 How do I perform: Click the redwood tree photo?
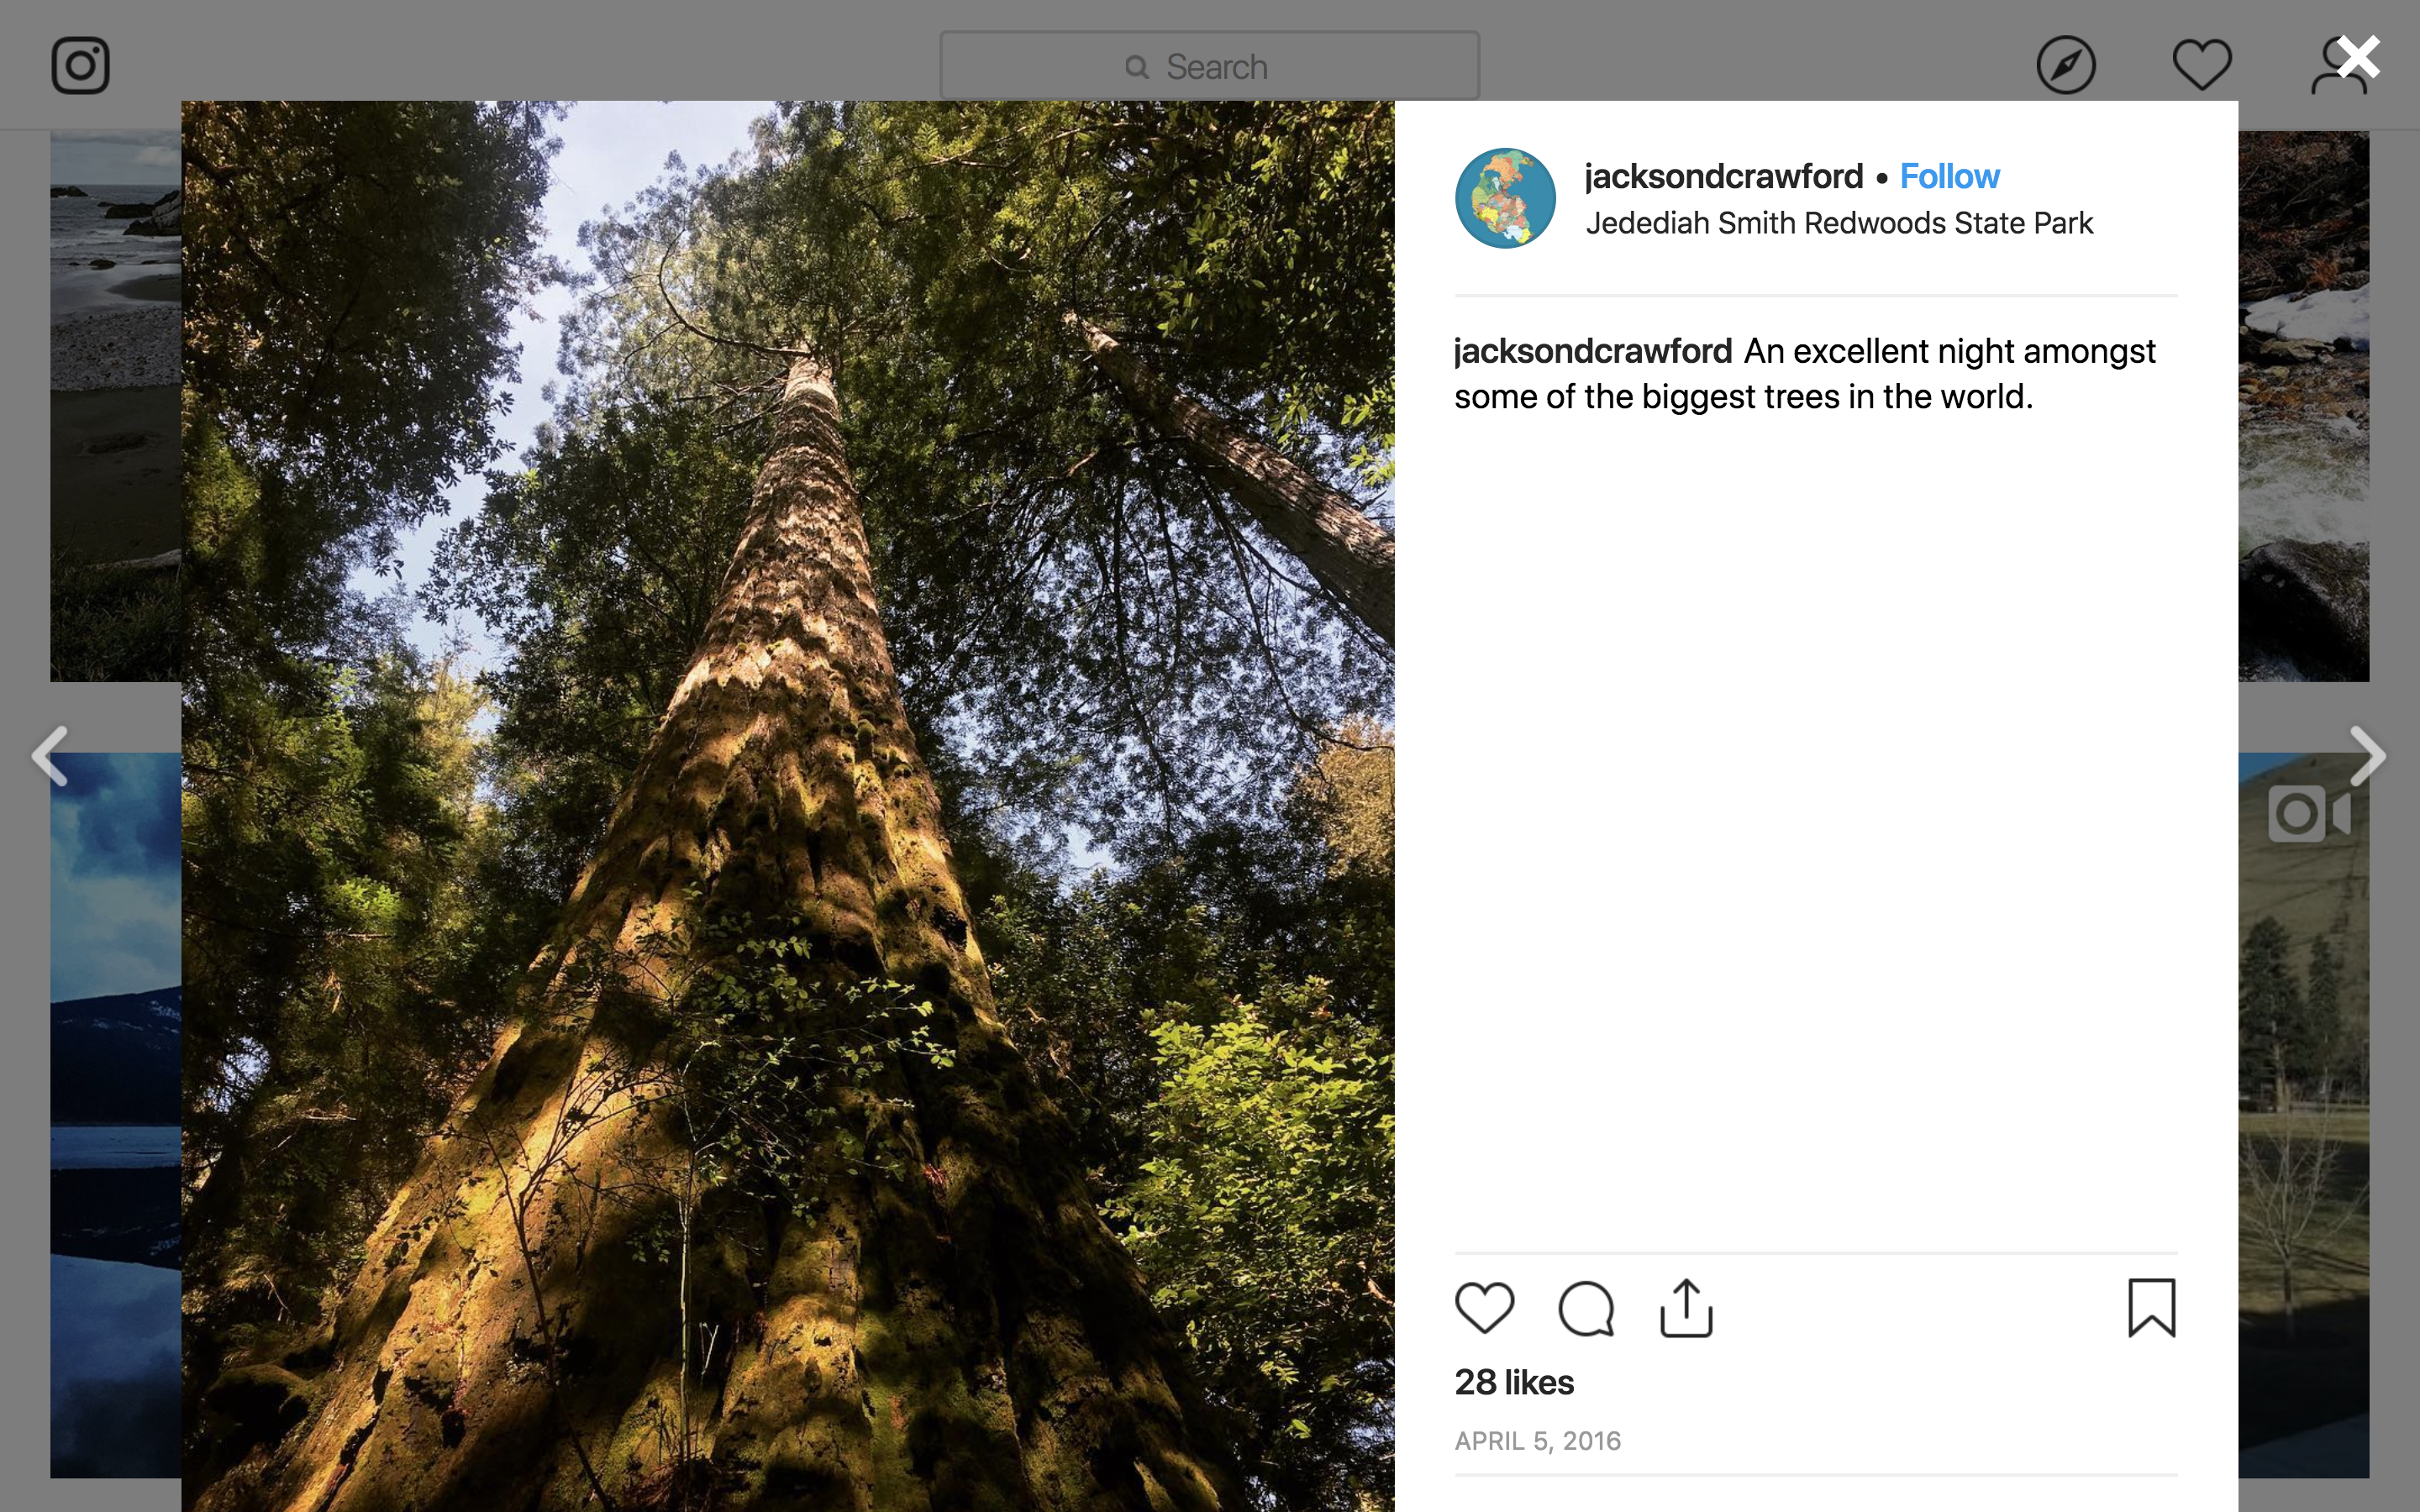click(788, 806)
